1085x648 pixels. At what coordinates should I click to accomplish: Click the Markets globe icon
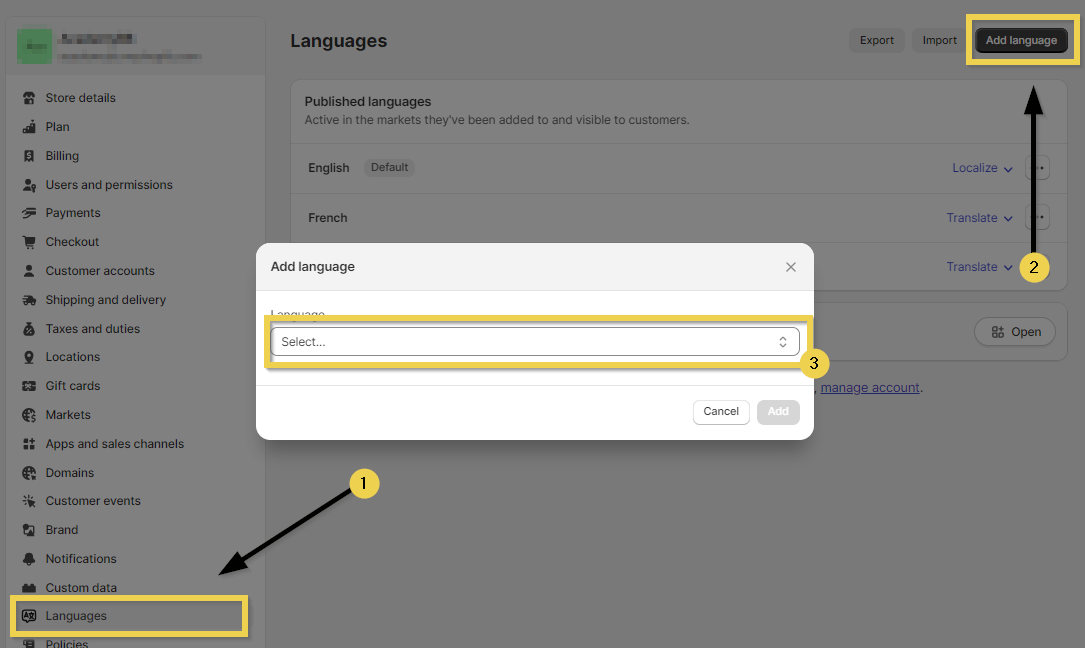coord(29,415)
